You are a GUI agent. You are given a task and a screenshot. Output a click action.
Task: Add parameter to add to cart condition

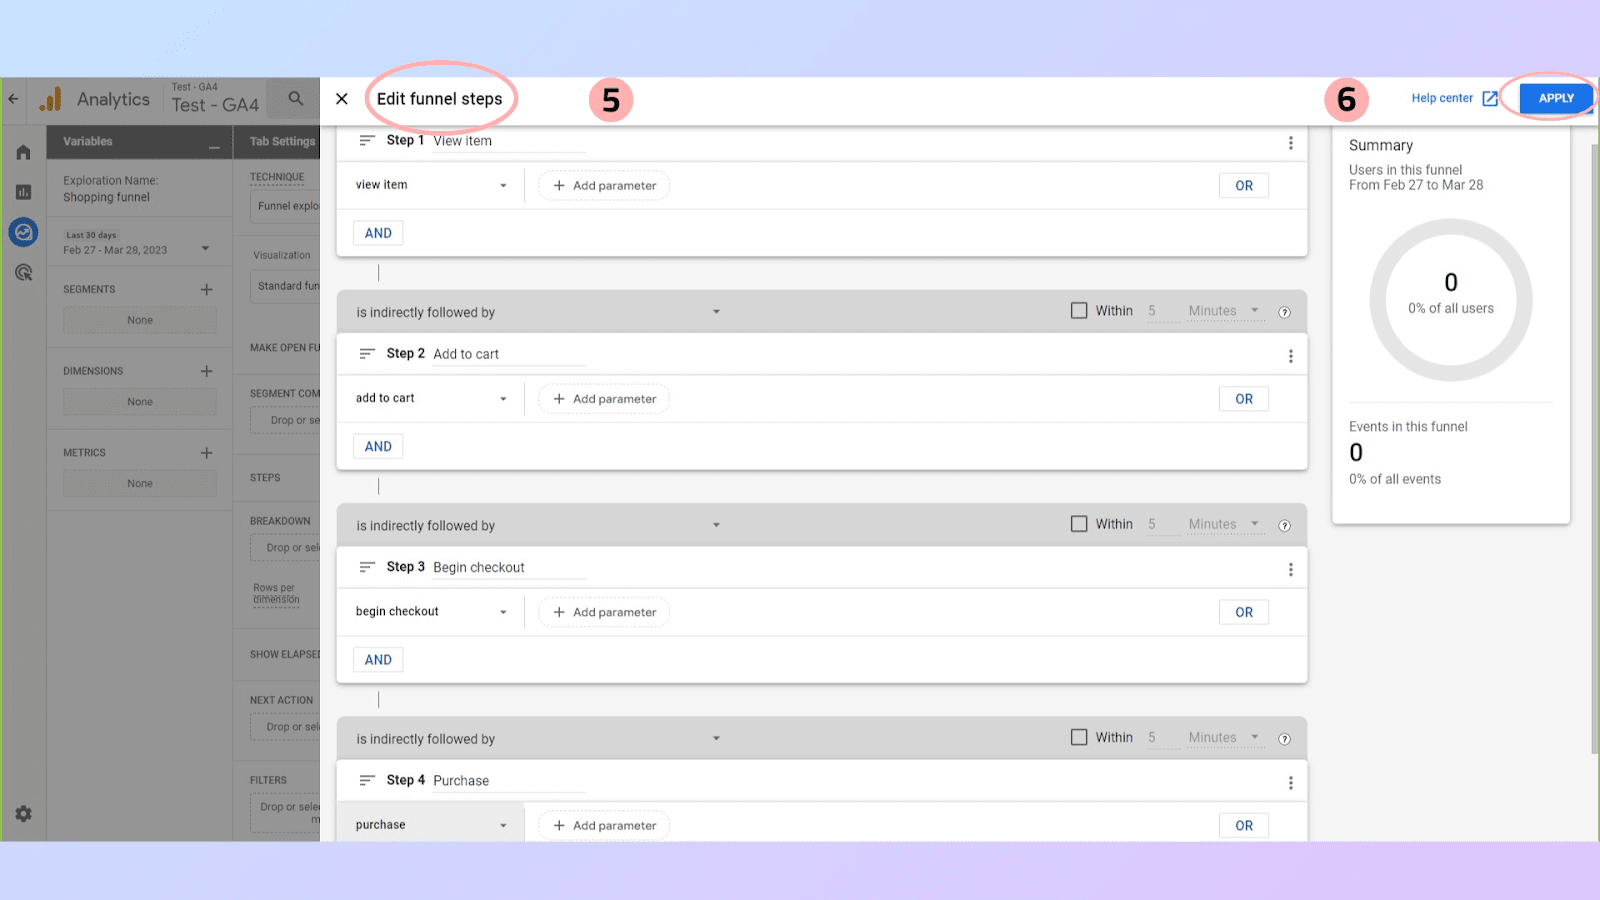(x=604, y=399)
